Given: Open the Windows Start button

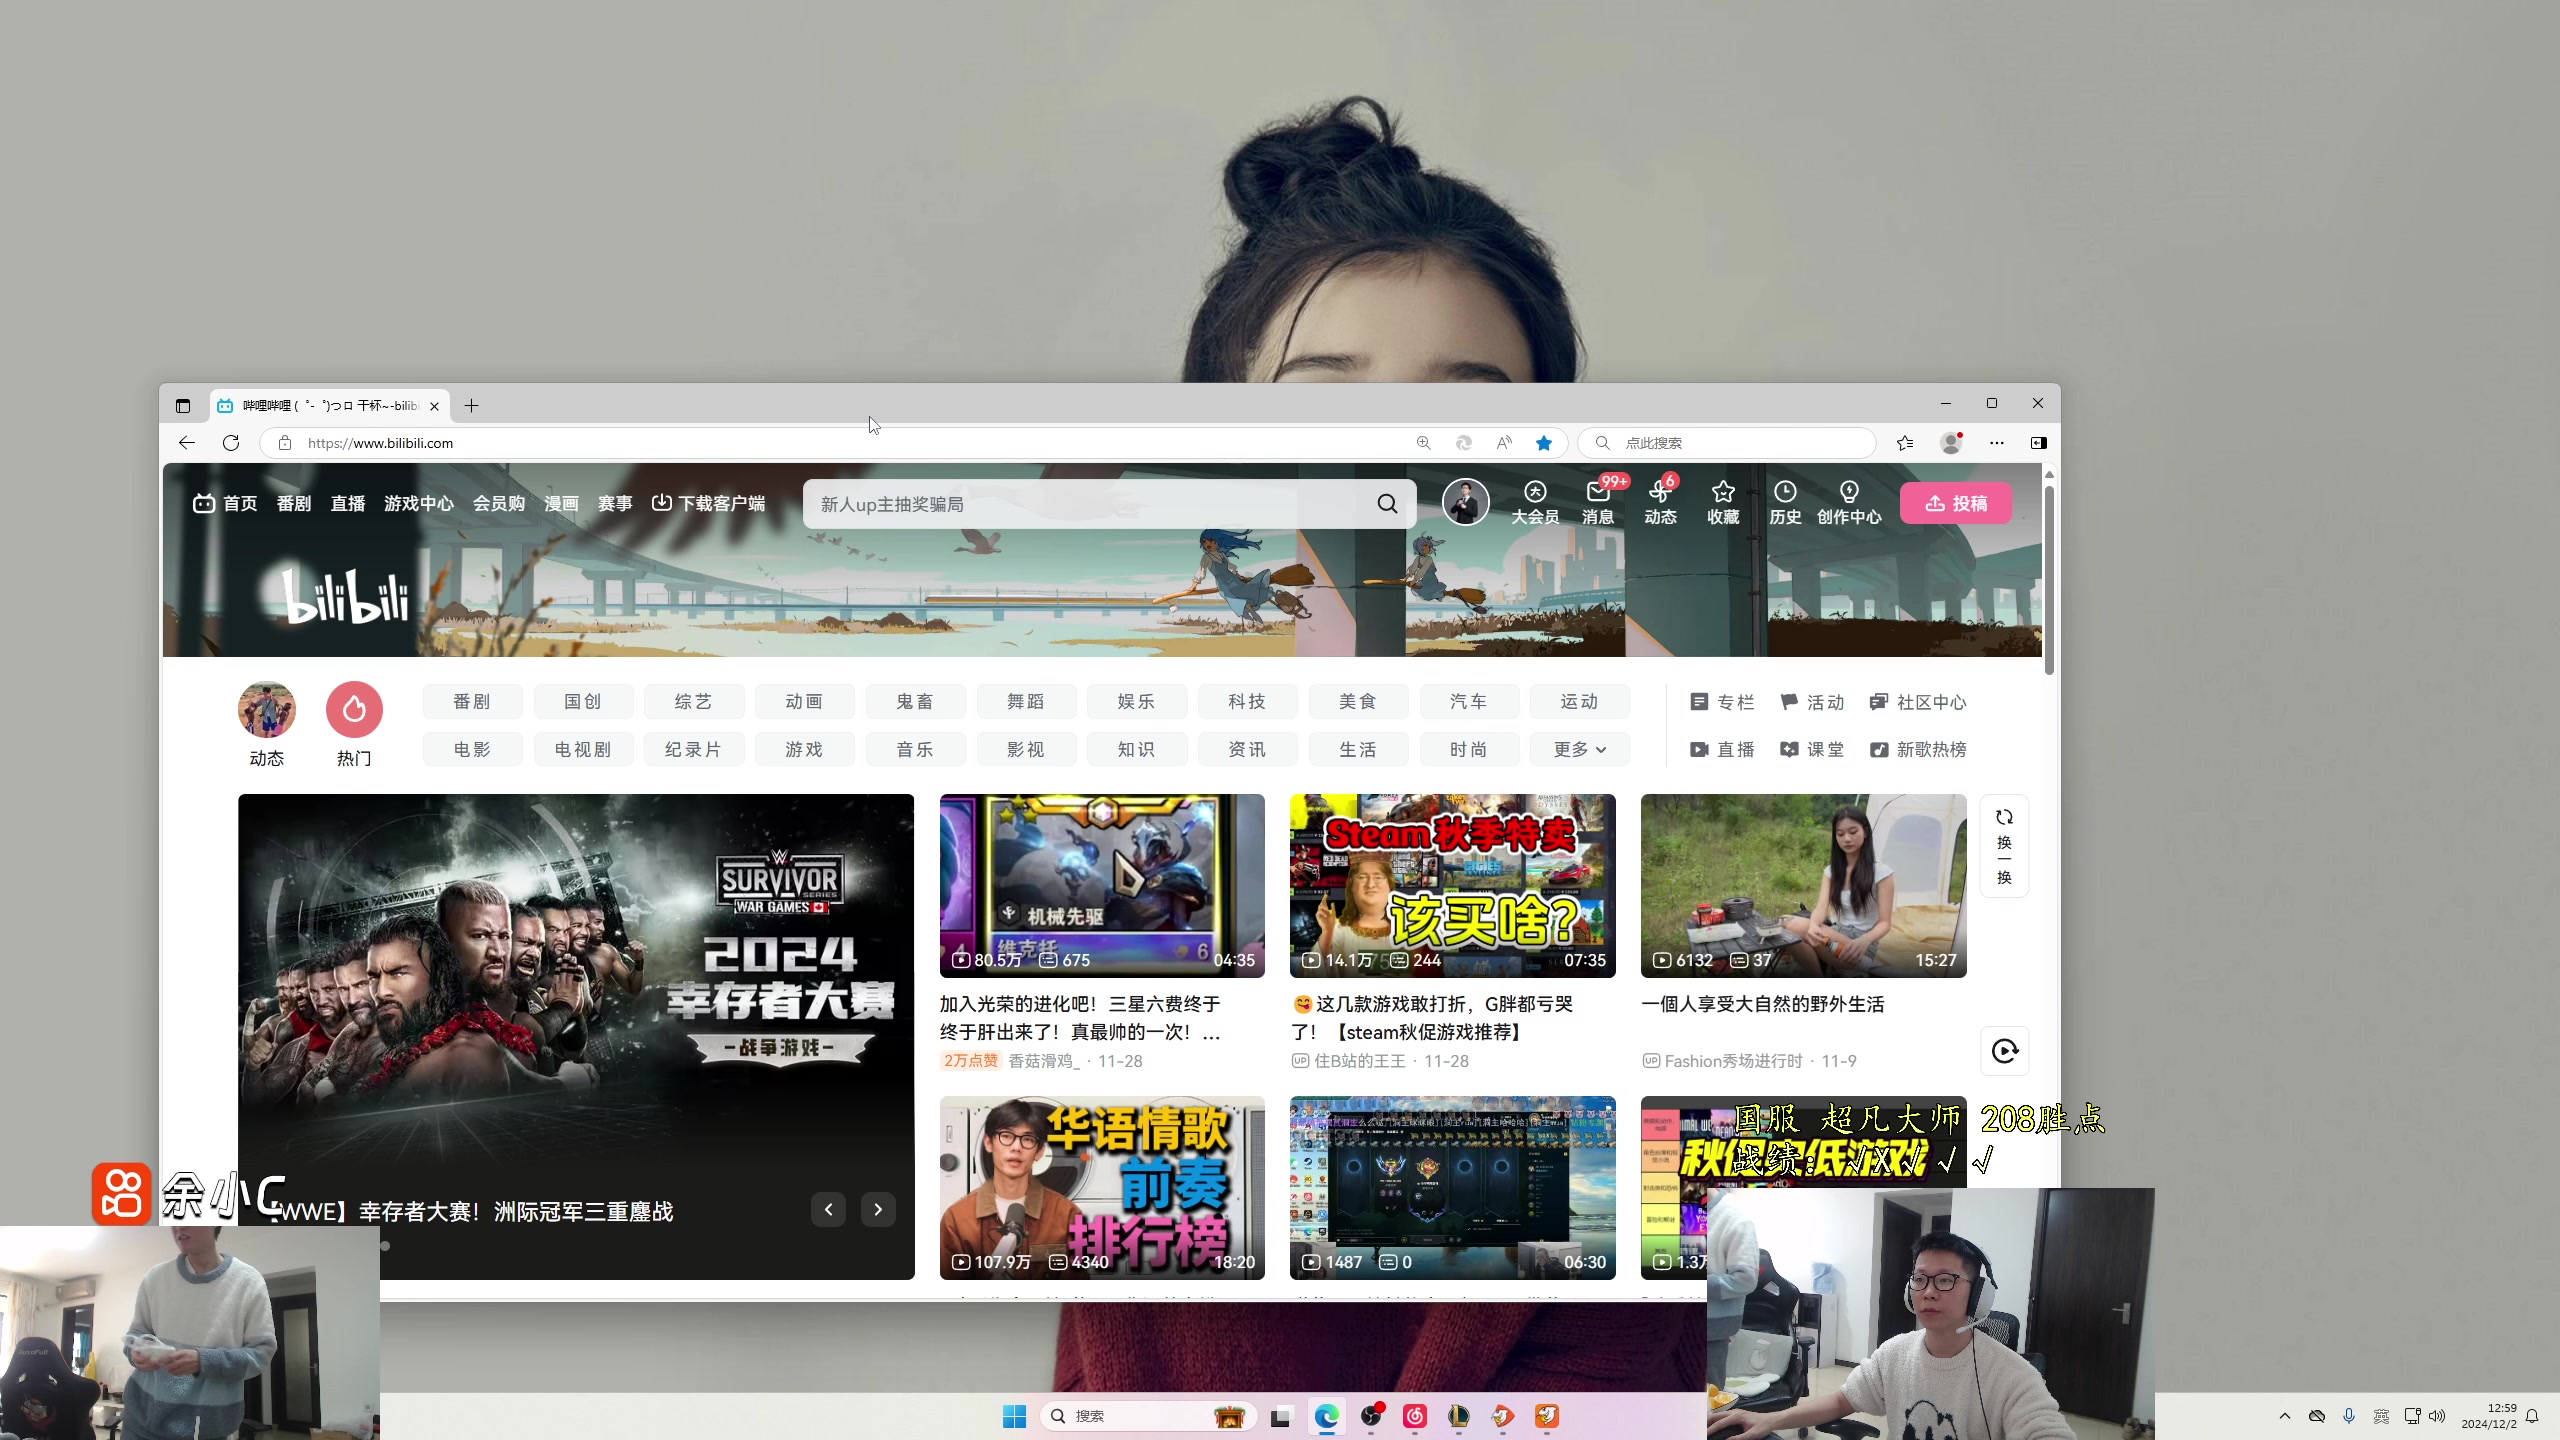Looking at the screenshot, I should [x=1014, y=1416].
